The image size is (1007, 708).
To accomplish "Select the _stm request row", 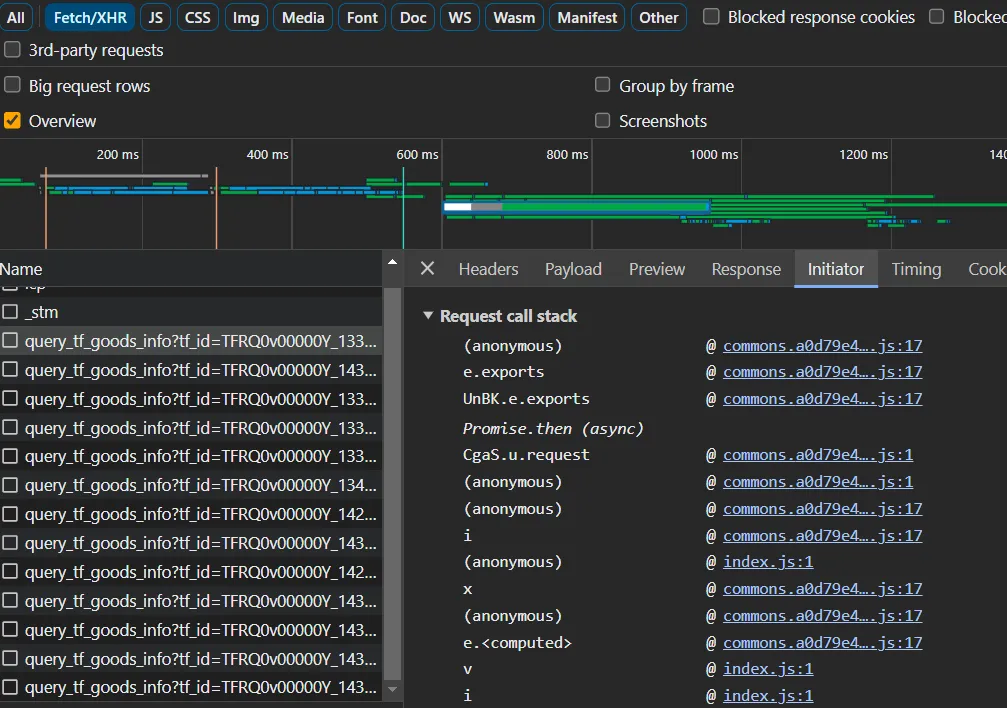I will 191,312.
